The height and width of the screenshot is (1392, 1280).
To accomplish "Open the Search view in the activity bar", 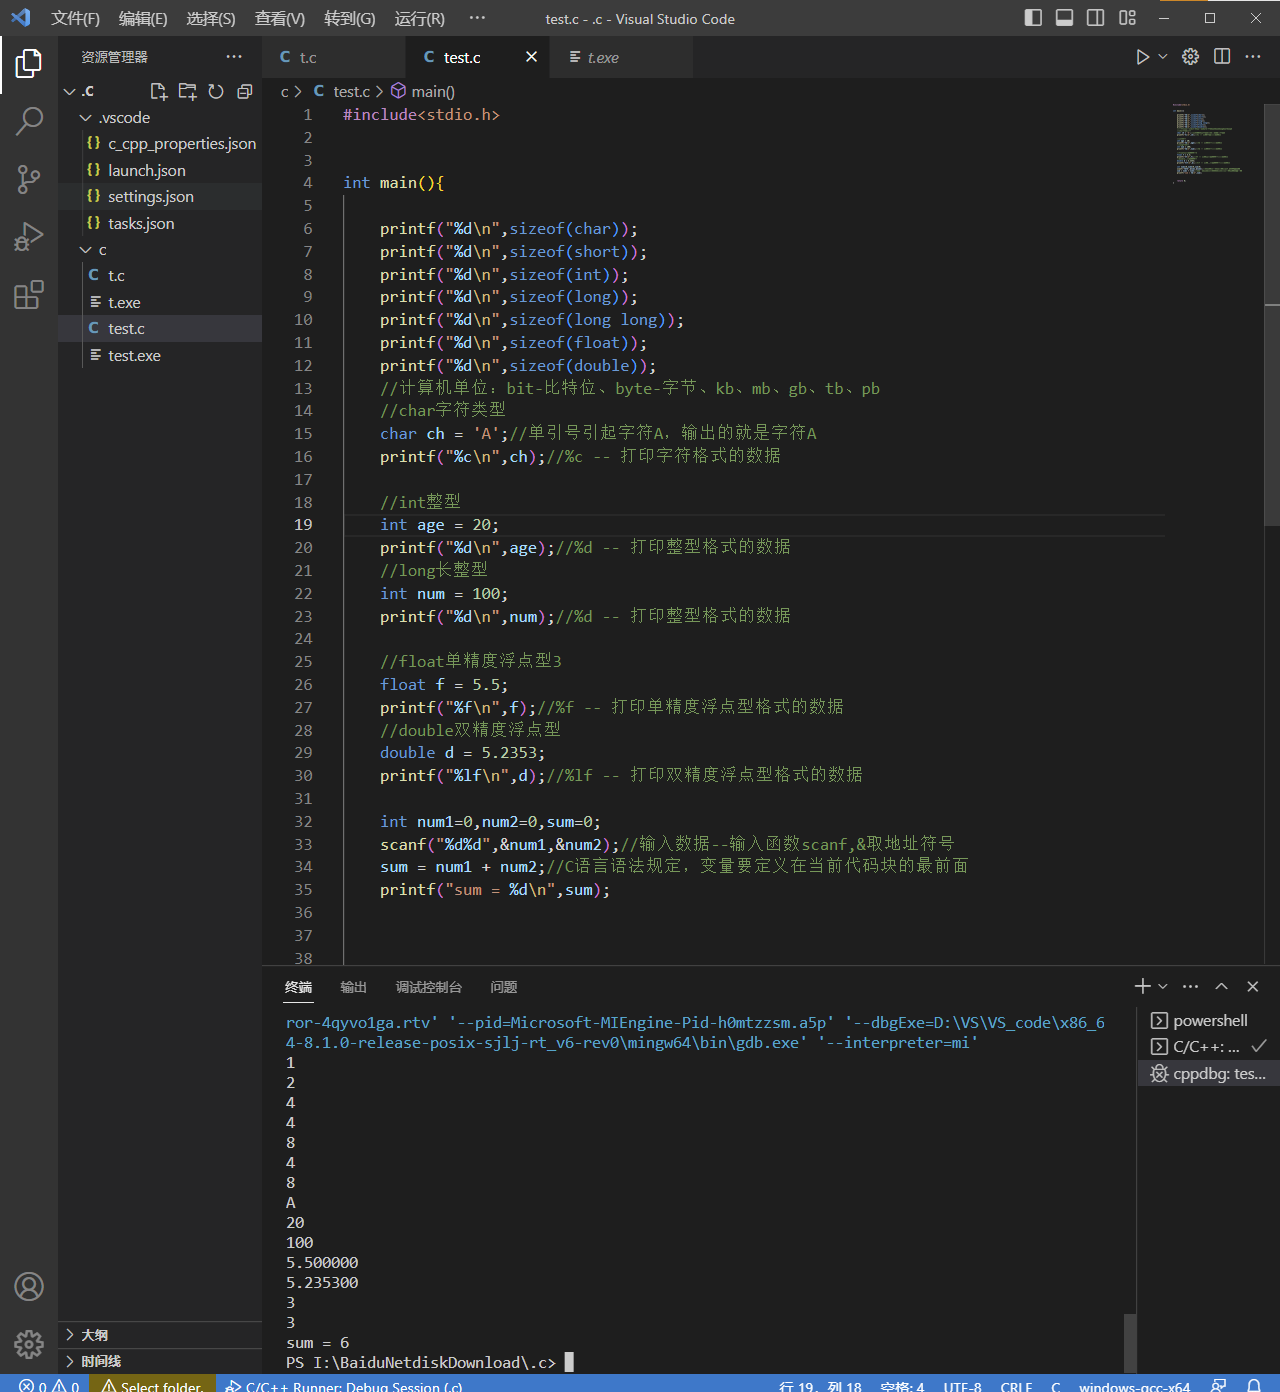I will [29, 122].
